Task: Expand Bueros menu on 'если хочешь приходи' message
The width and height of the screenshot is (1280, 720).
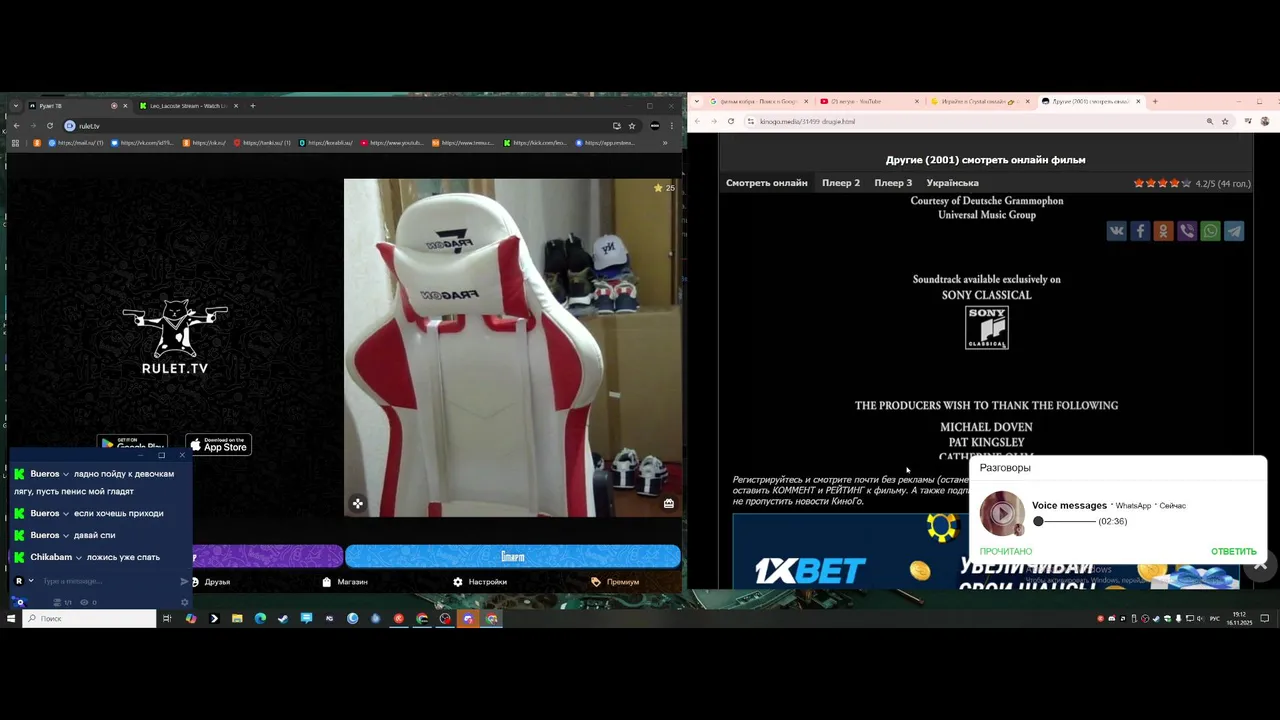Action: [x=66, y=513]
